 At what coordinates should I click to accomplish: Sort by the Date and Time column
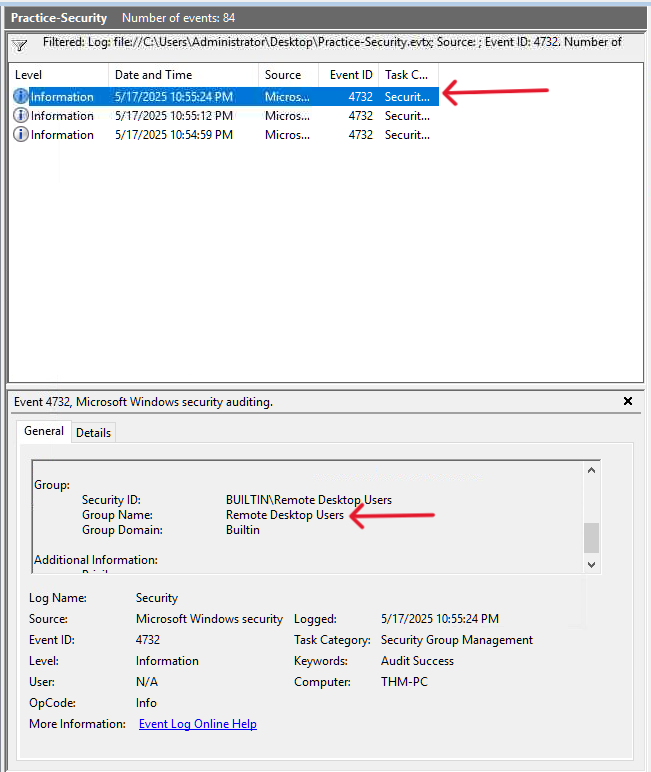pos(182,75)
